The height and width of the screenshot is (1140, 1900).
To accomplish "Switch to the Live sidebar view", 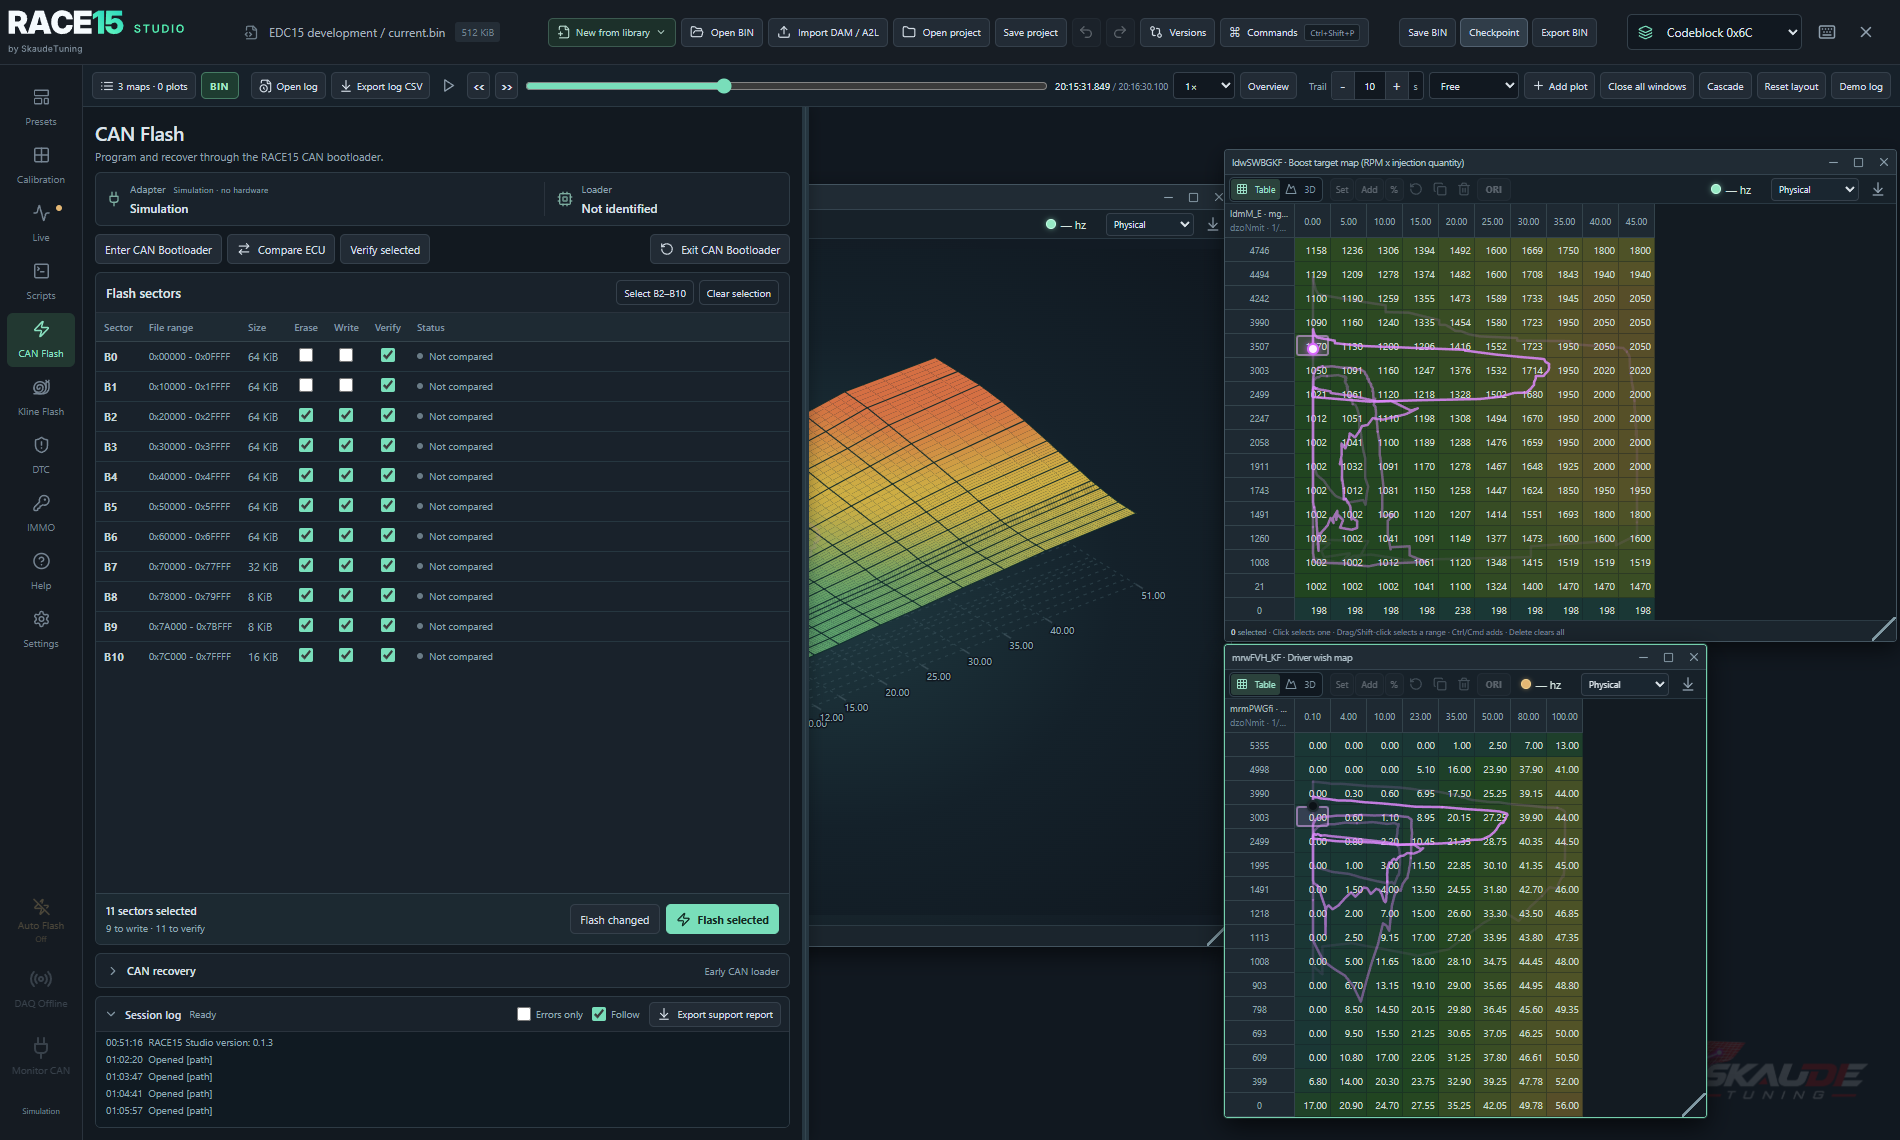I will click(41, 223).
